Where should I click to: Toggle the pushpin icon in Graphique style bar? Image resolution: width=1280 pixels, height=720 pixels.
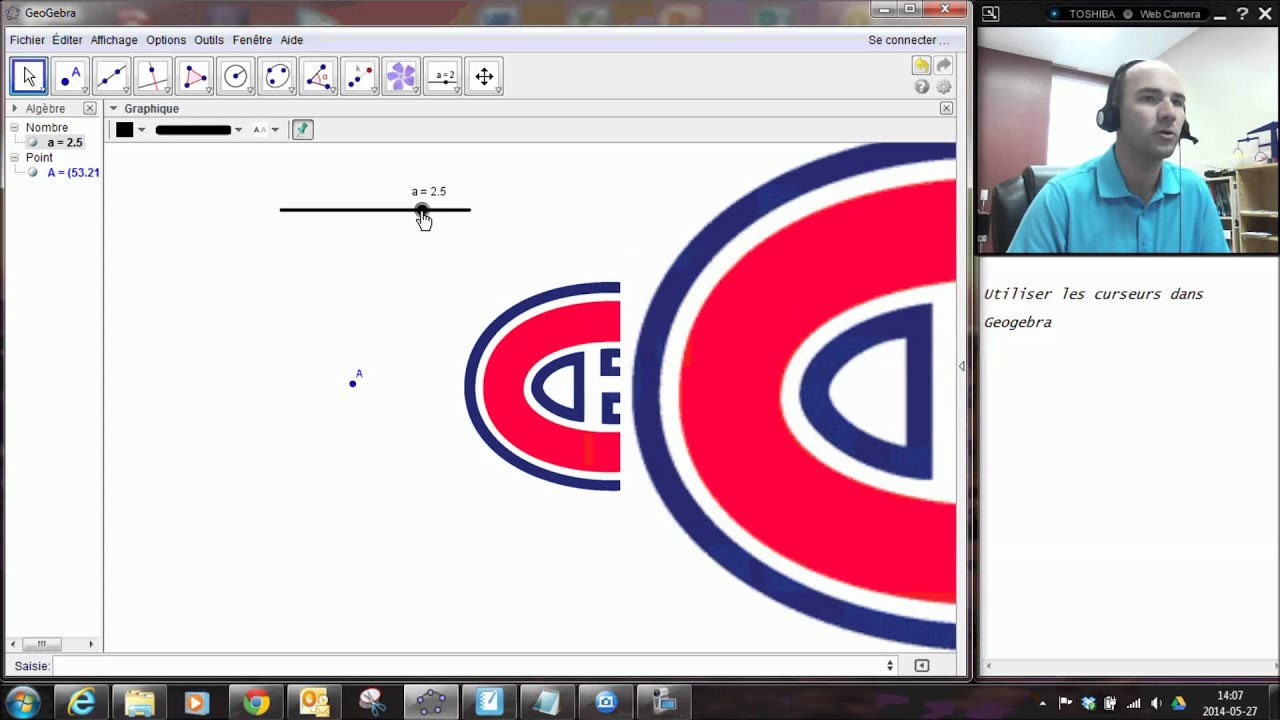pyautogui.click(x=302, y=129)
